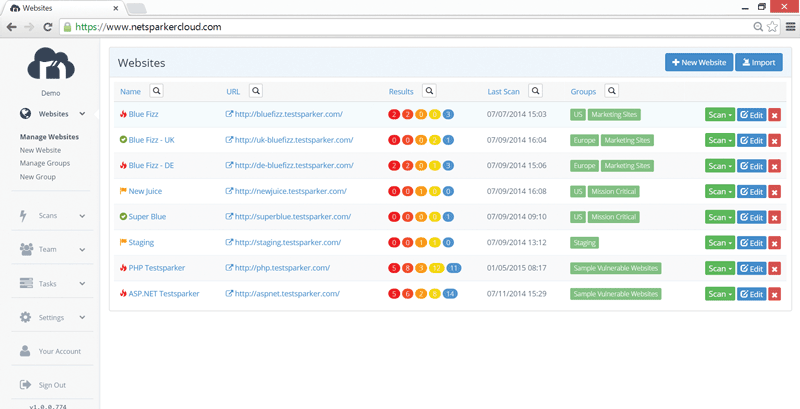This screenshot has width=800, height=409.
Task: Open the Chrome hamburger menu
Action: 790,27
